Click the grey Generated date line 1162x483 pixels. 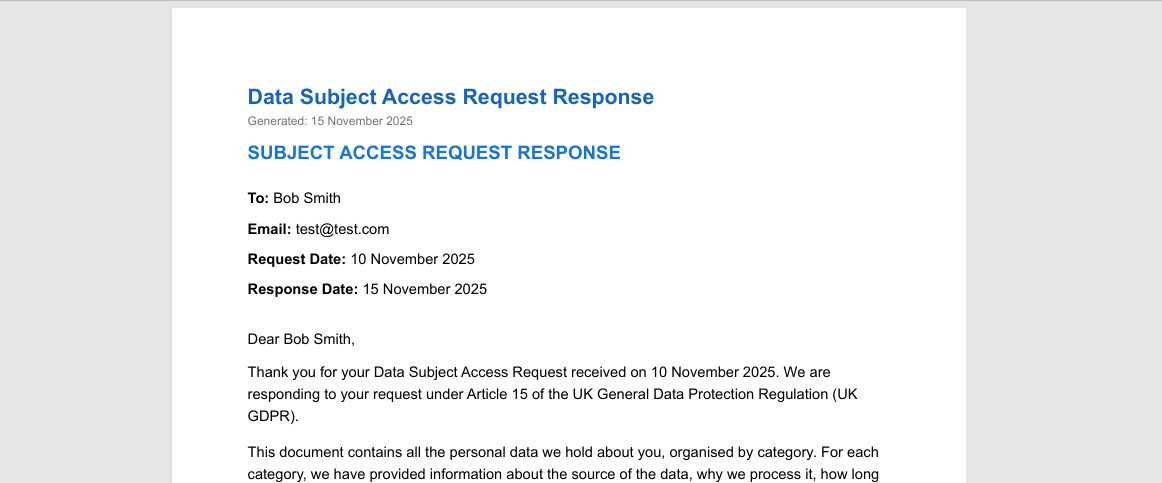coord(330,121)
